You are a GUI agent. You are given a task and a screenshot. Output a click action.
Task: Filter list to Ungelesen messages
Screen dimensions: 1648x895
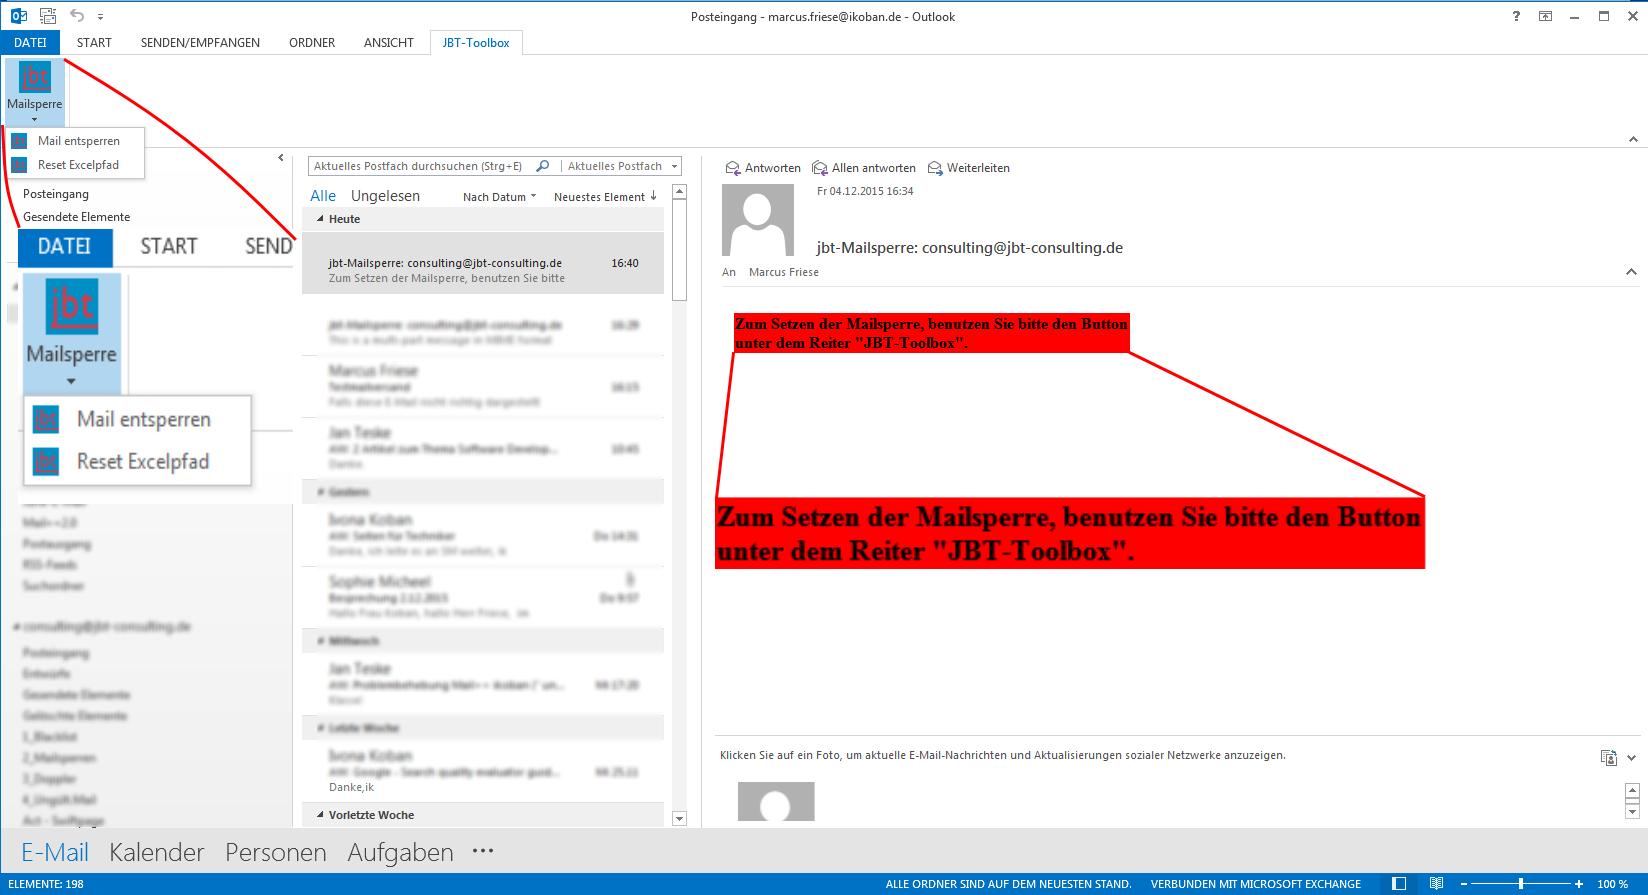pos(385,196)
